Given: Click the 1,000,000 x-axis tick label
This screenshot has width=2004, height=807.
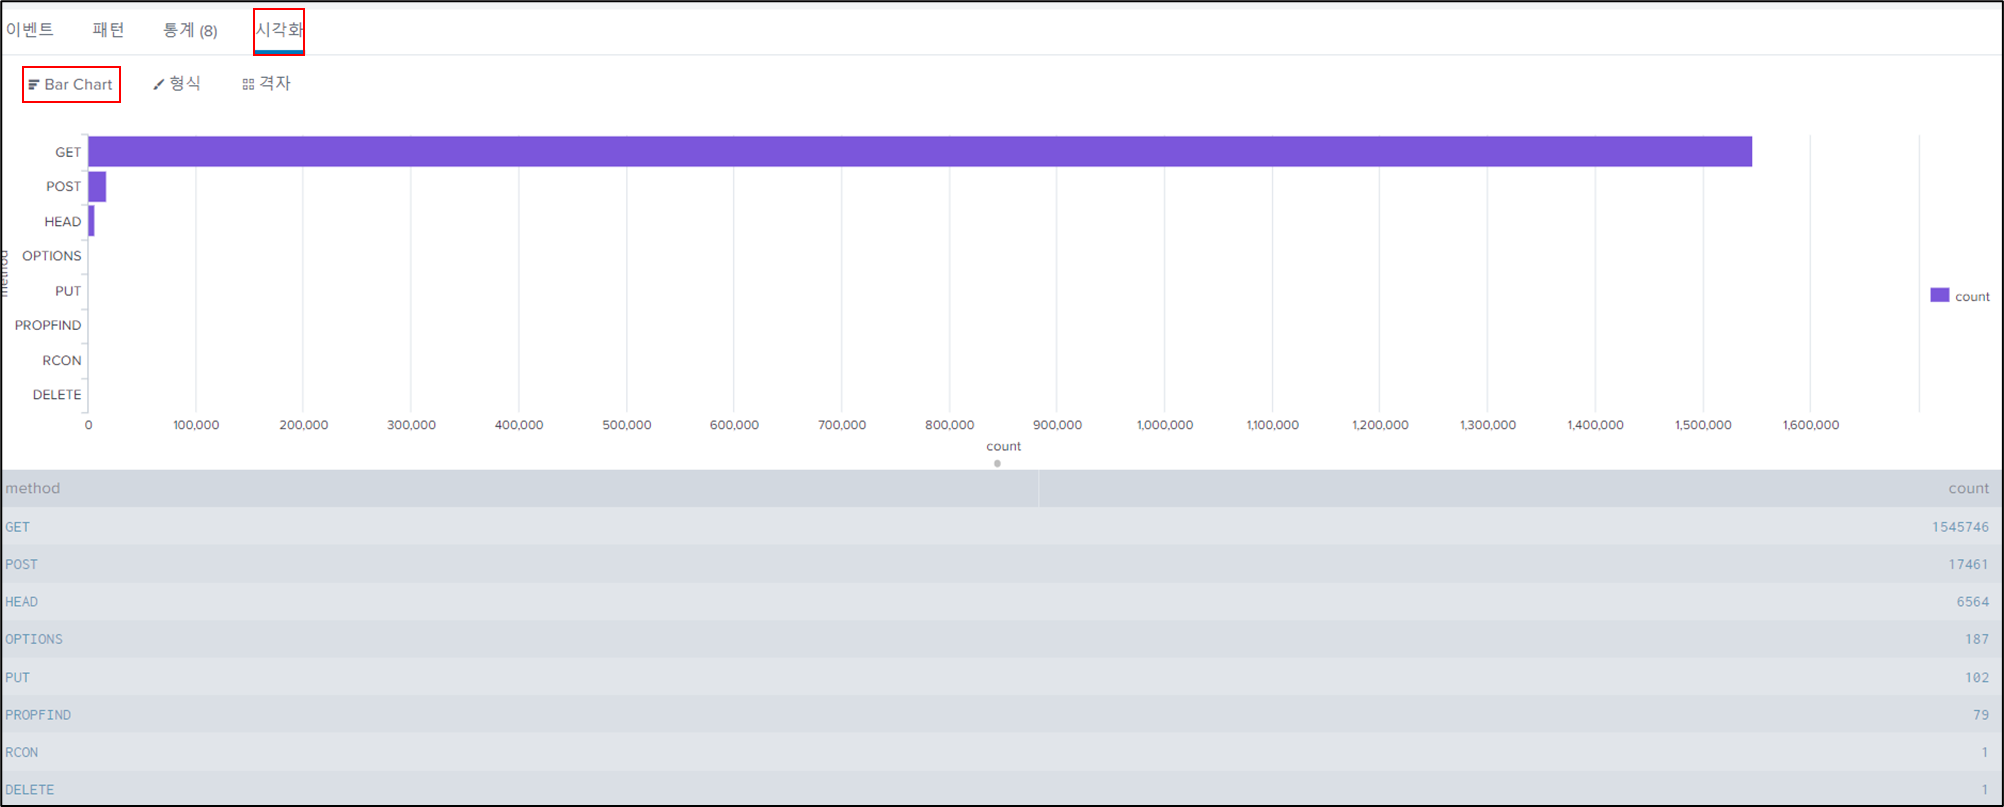Looking at the screenshot, I should point(1165,425).
